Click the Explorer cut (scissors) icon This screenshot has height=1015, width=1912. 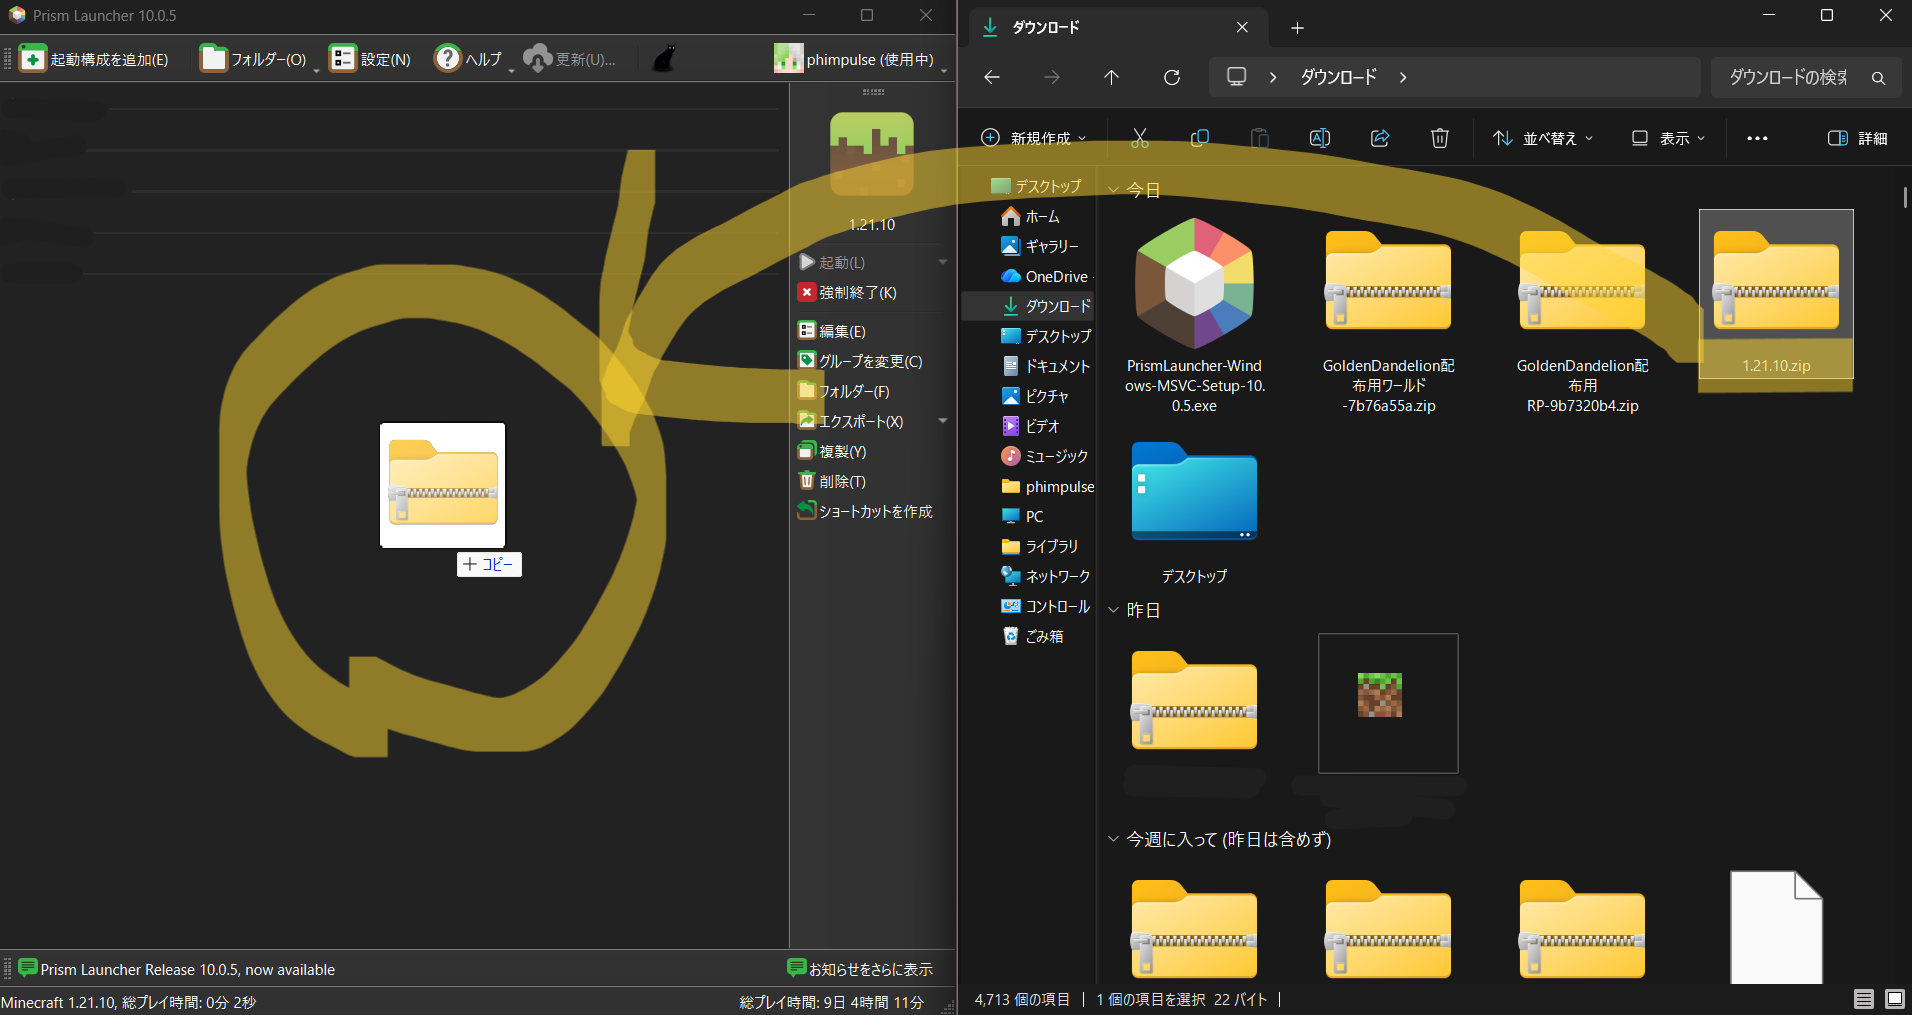point(1140,138)
